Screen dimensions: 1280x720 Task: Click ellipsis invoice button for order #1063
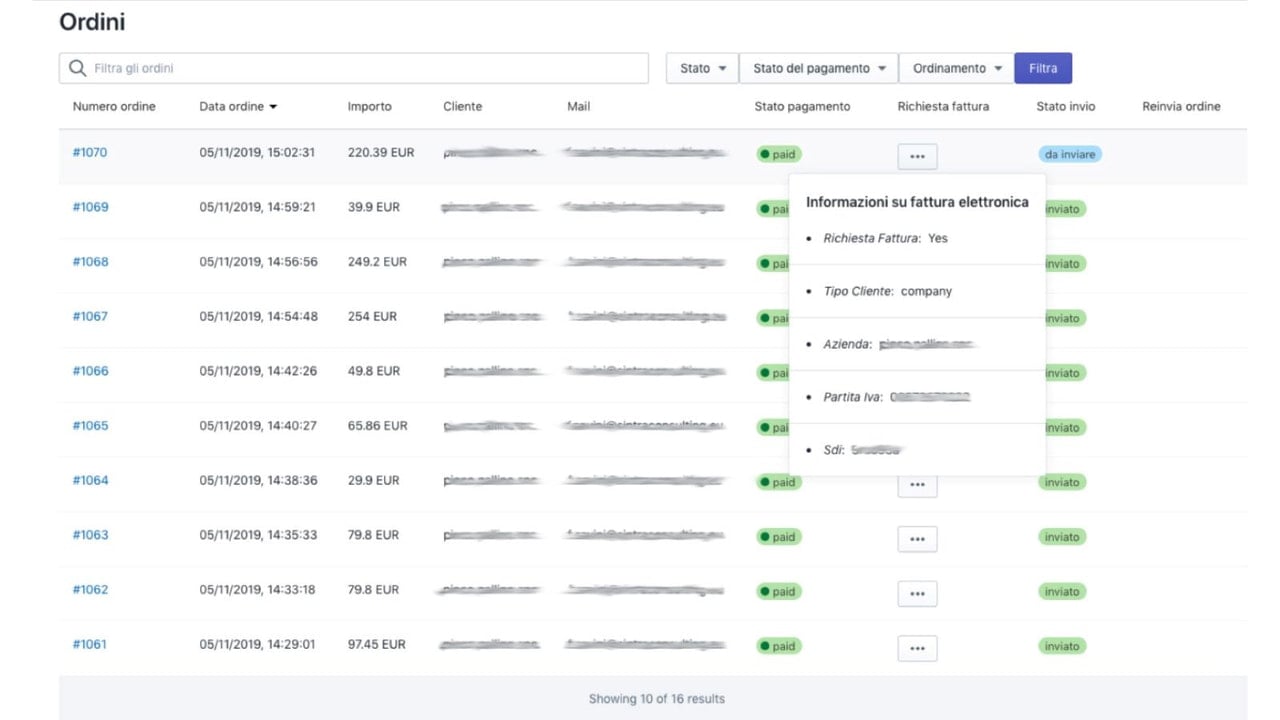(917, 539)
